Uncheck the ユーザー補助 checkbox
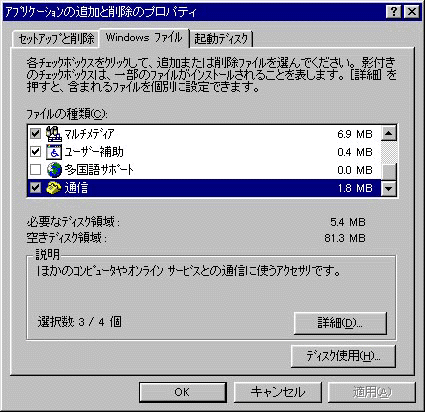 [35, 152]
